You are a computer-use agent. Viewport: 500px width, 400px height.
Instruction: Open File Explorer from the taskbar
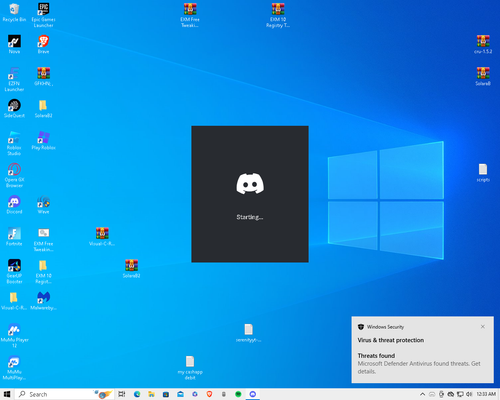tap(151, 394)
